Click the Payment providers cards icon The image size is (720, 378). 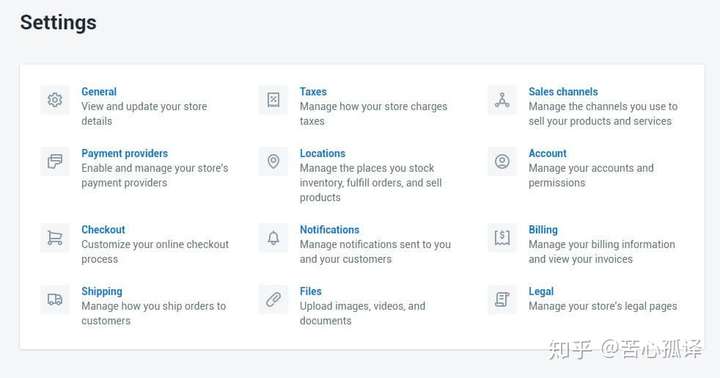[x=55, y=161]
